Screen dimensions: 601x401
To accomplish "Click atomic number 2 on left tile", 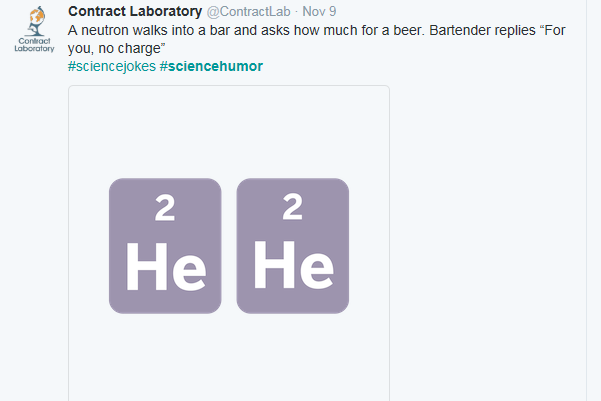I will tap(165, 208).
